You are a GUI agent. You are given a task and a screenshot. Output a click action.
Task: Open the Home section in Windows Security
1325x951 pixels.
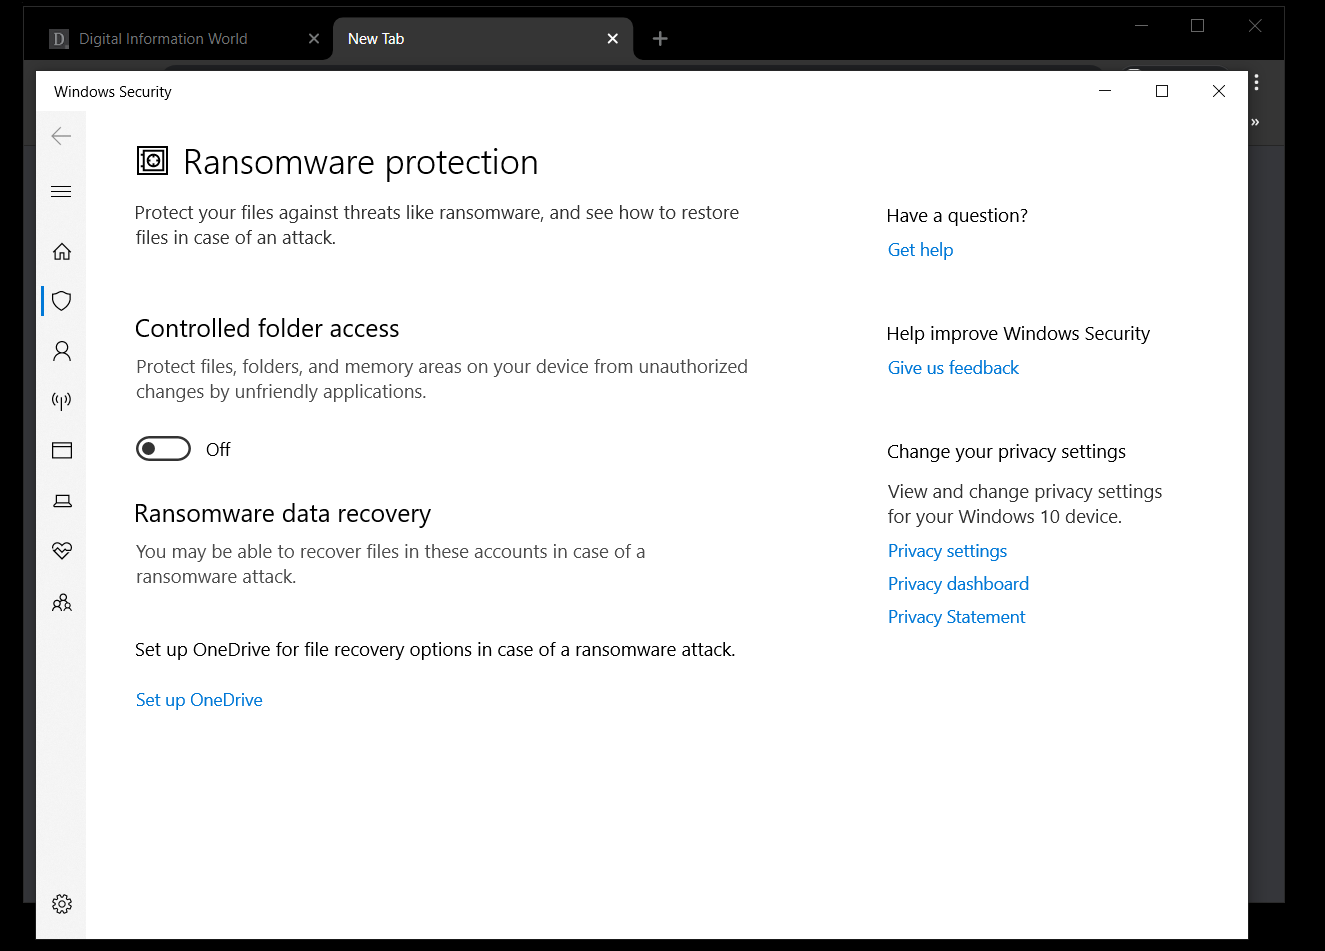click(x=61, y=251)
